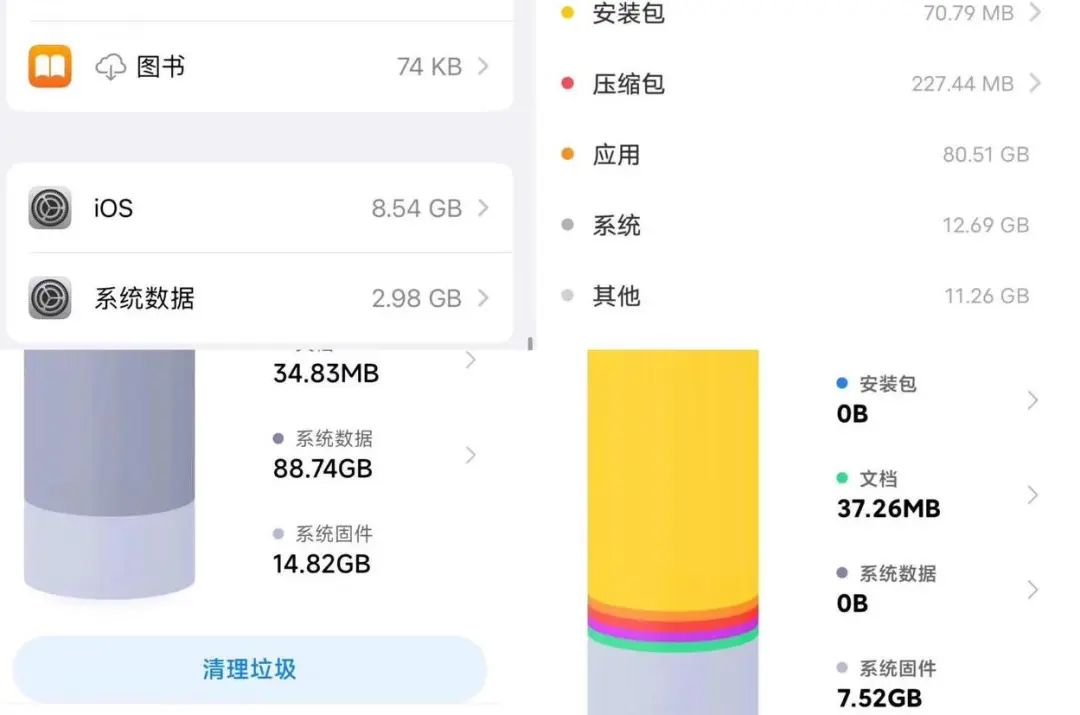
Task: Expand the 系统数据 2.98 GB chevron
Action: [483, 298]
